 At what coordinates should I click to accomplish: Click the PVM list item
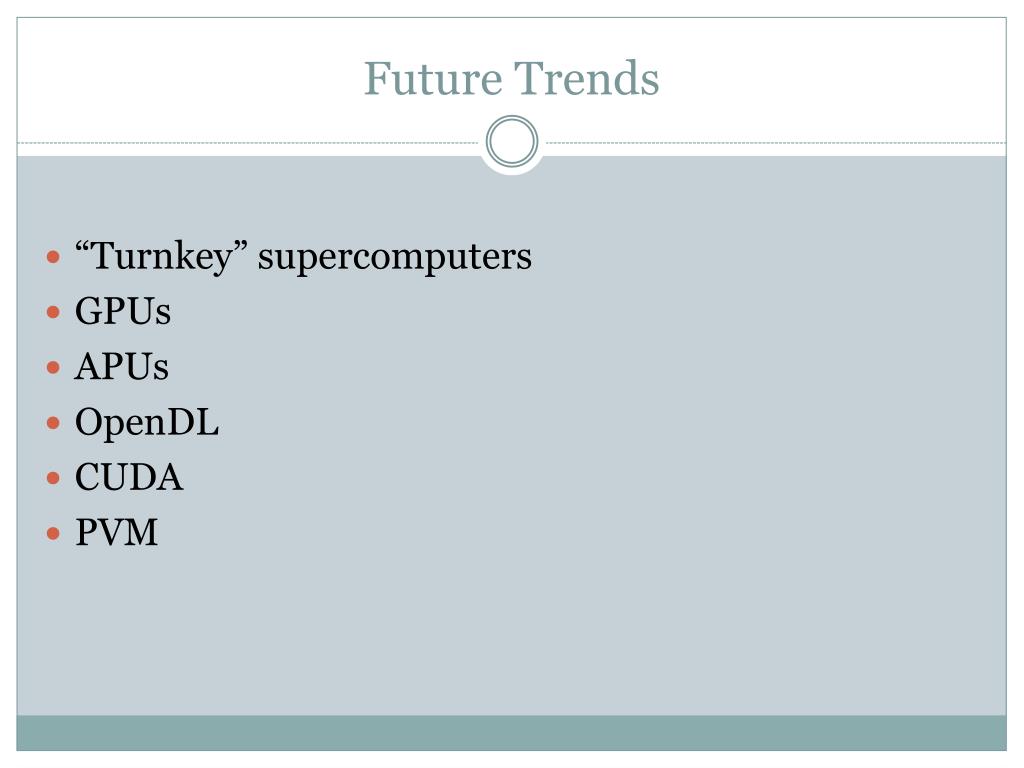coord(116,532)
